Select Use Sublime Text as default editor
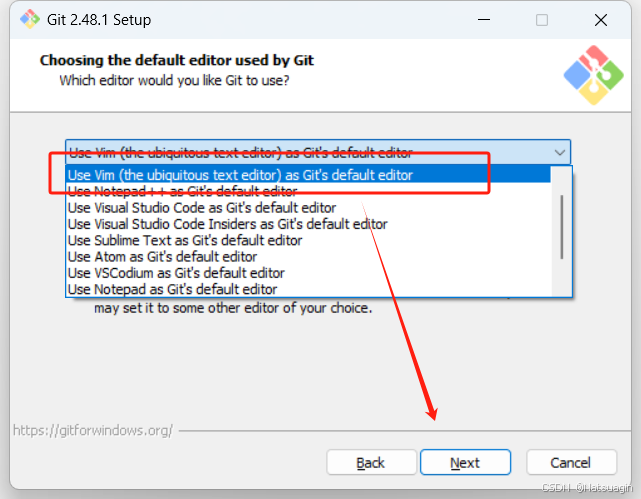 (308, 240)
